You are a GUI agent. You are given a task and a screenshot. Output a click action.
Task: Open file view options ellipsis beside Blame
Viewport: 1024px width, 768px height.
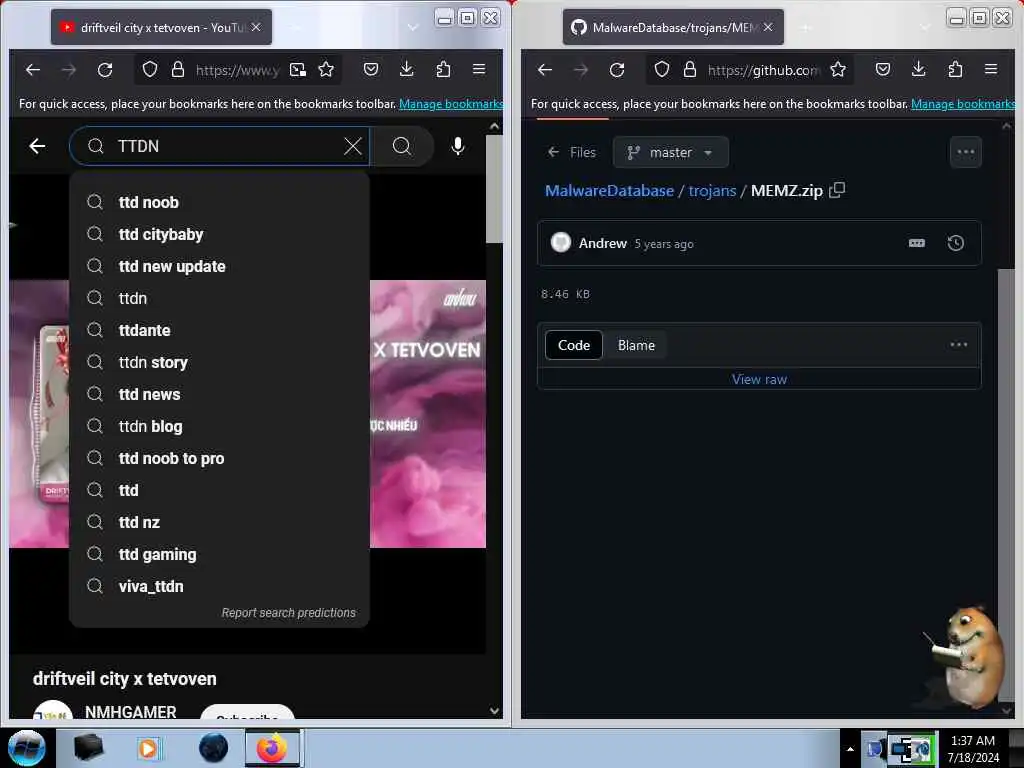(958, 345)
